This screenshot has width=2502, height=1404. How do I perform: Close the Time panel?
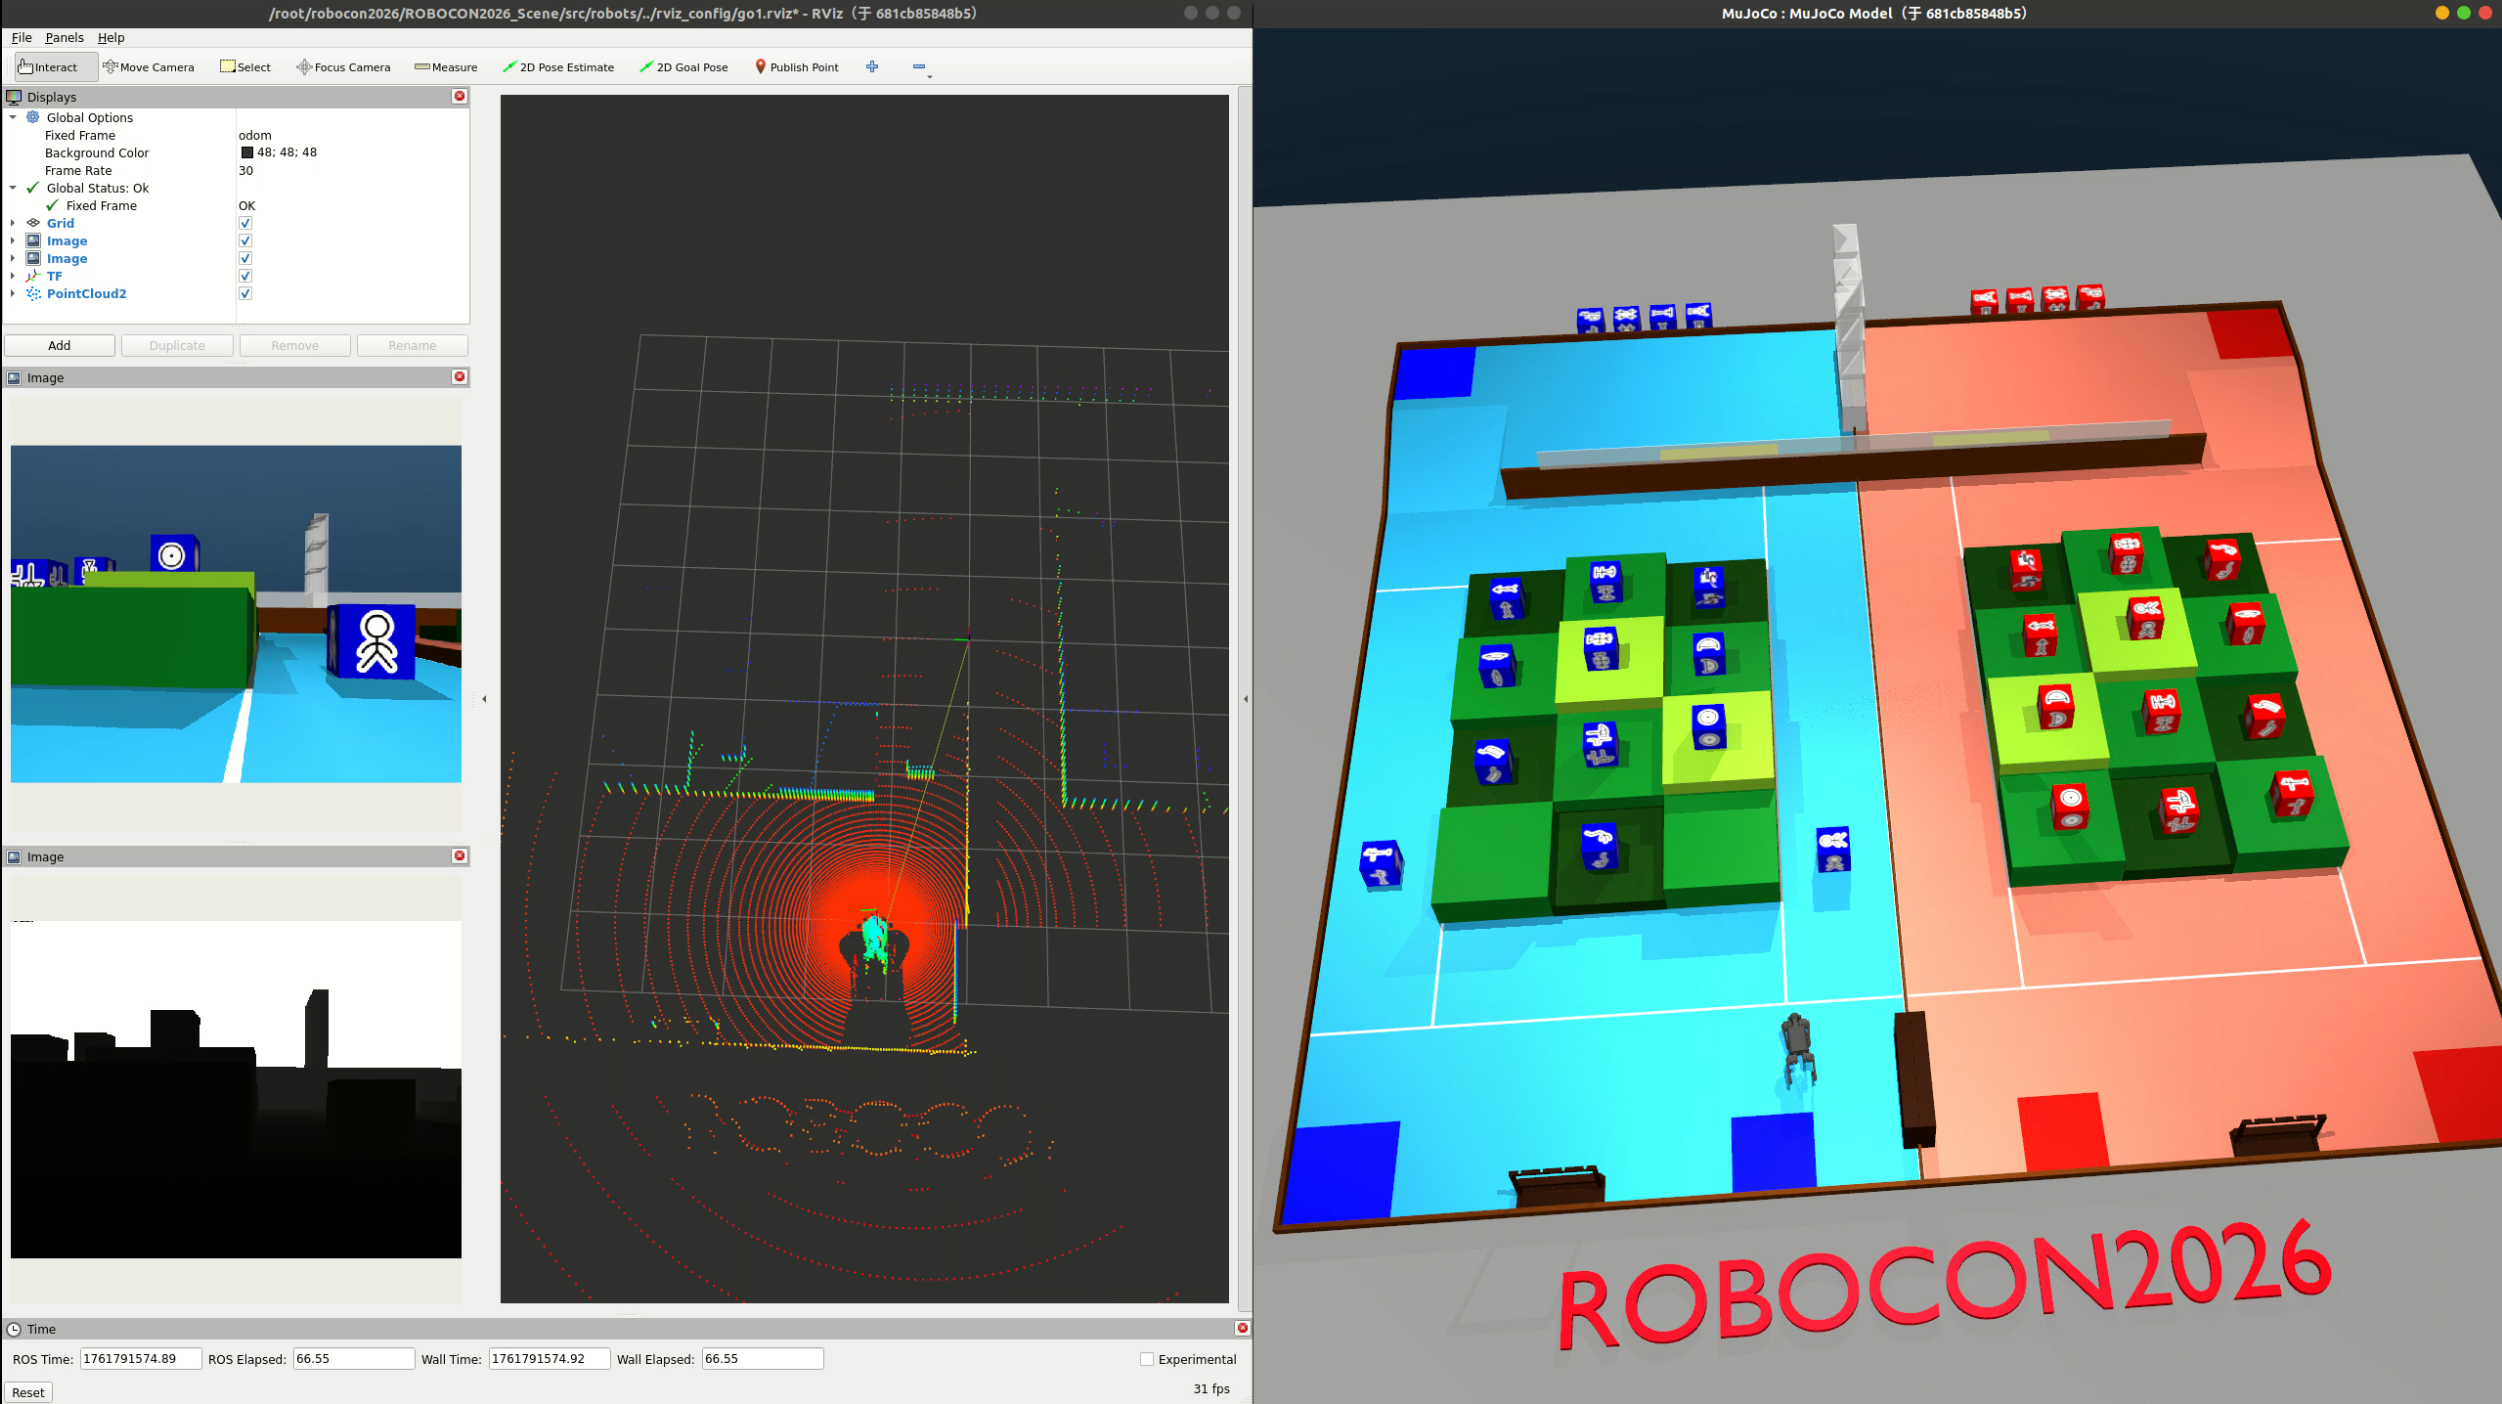[1242, 1328]
